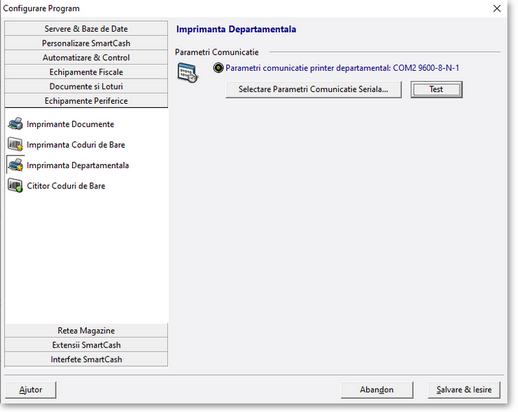Open the Retea Magazine section

coord(86,330)
